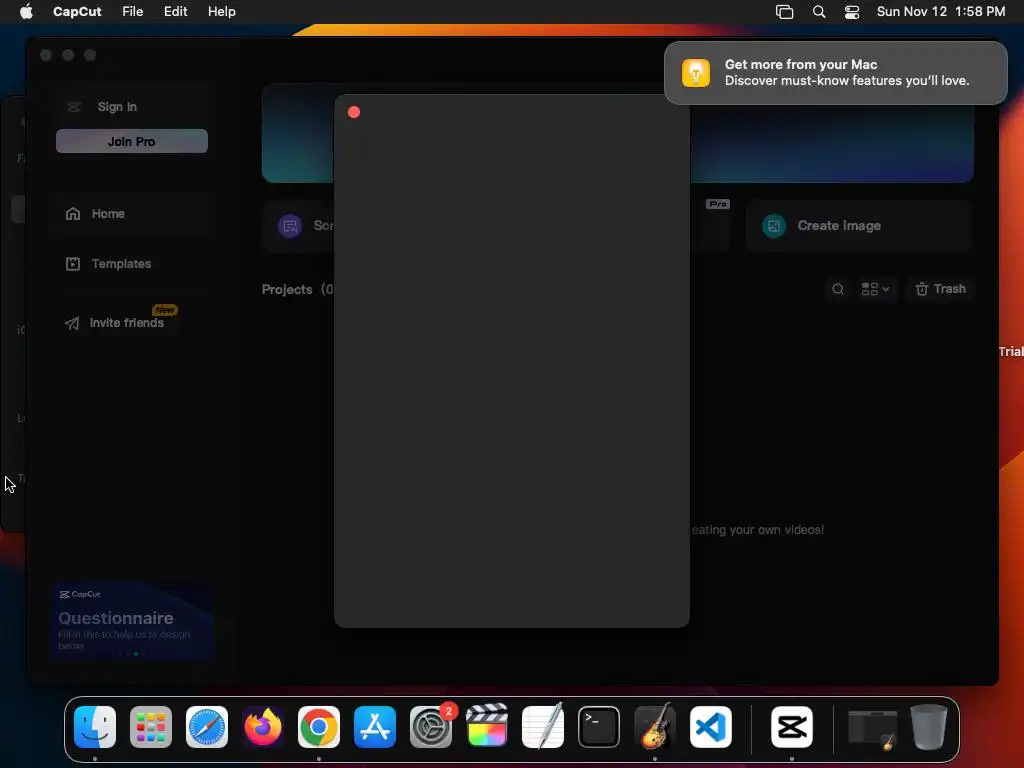1024x768 pixels.
Task: Open the Edit menu
Action: 175,11
